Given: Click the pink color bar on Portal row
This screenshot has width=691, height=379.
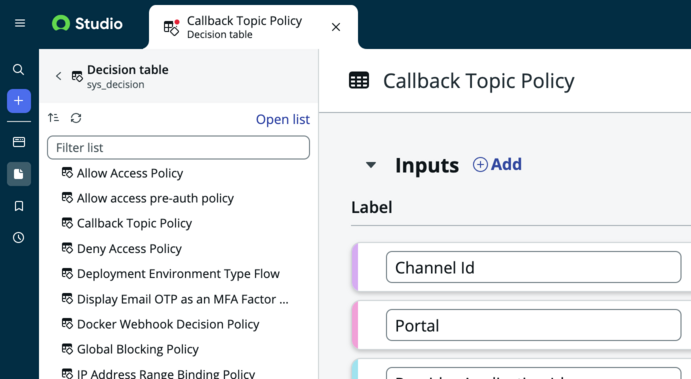Looking at the screenshot, I should point(355,325).
